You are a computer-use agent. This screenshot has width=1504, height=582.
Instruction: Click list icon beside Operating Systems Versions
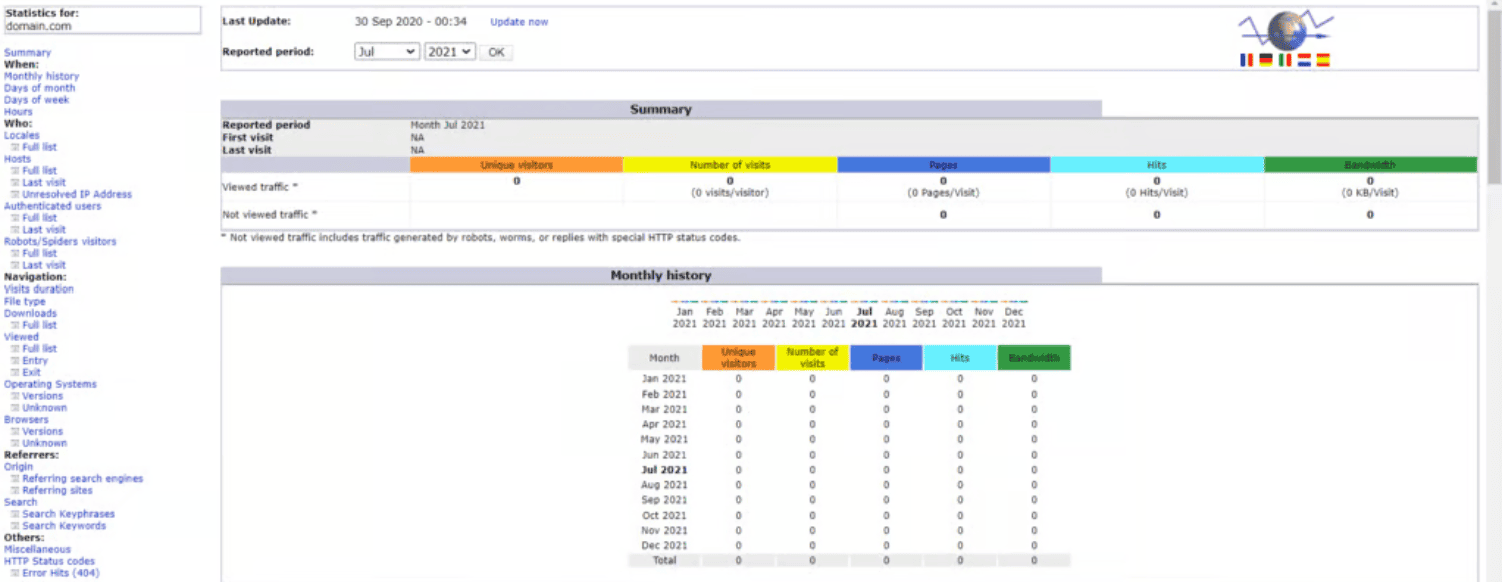pos(15,396)
